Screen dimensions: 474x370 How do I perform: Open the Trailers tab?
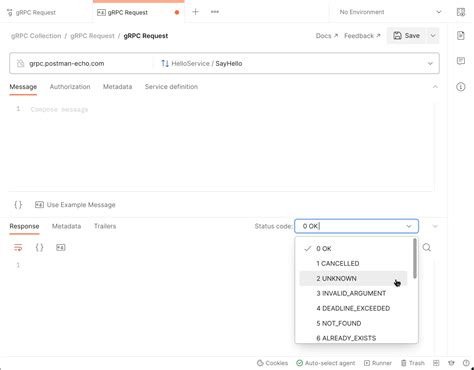coord(105,226)
